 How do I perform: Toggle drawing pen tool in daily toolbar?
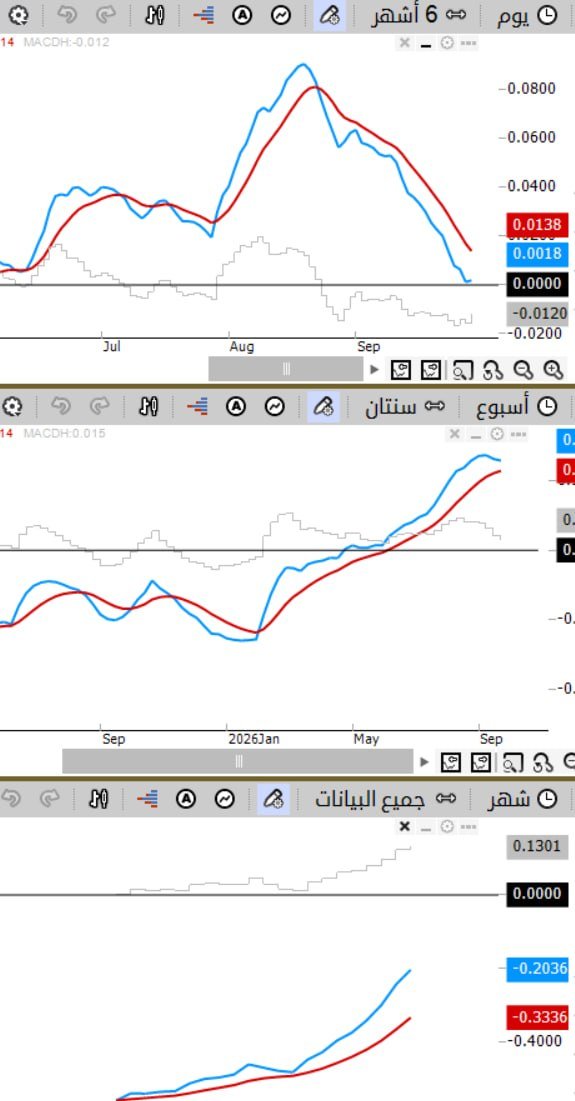329,15
